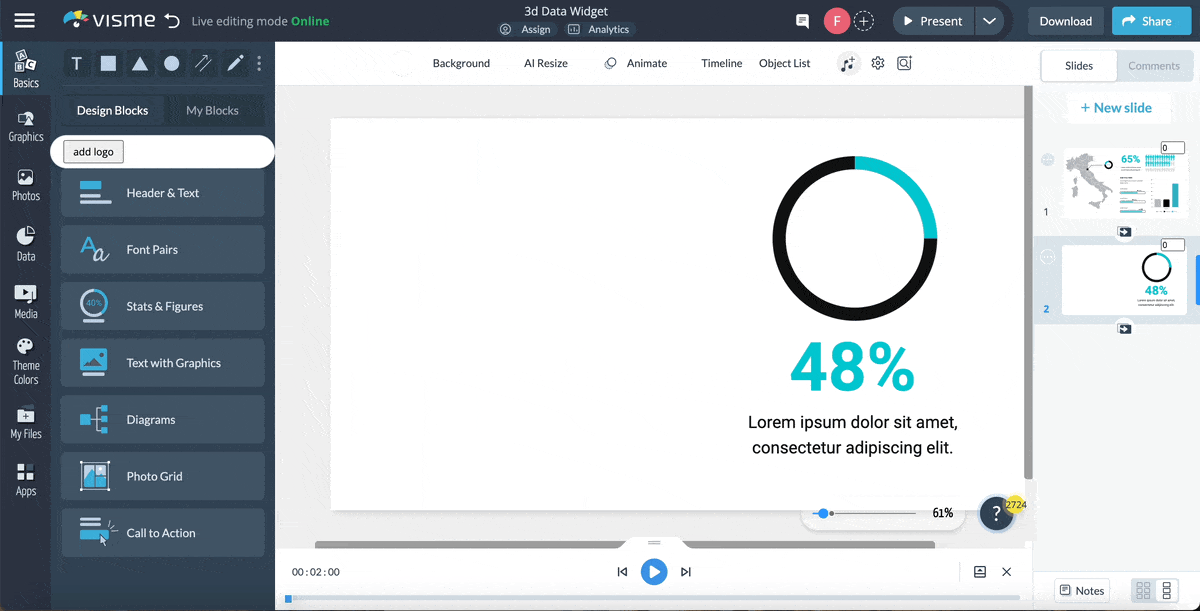Open the main hamburger menu
The height and width of the screenshot is (611, 1200).
point(25,20)
